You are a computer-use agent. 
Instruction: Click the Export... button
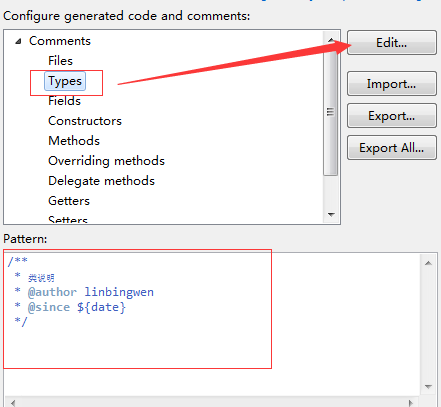[392, 116]
